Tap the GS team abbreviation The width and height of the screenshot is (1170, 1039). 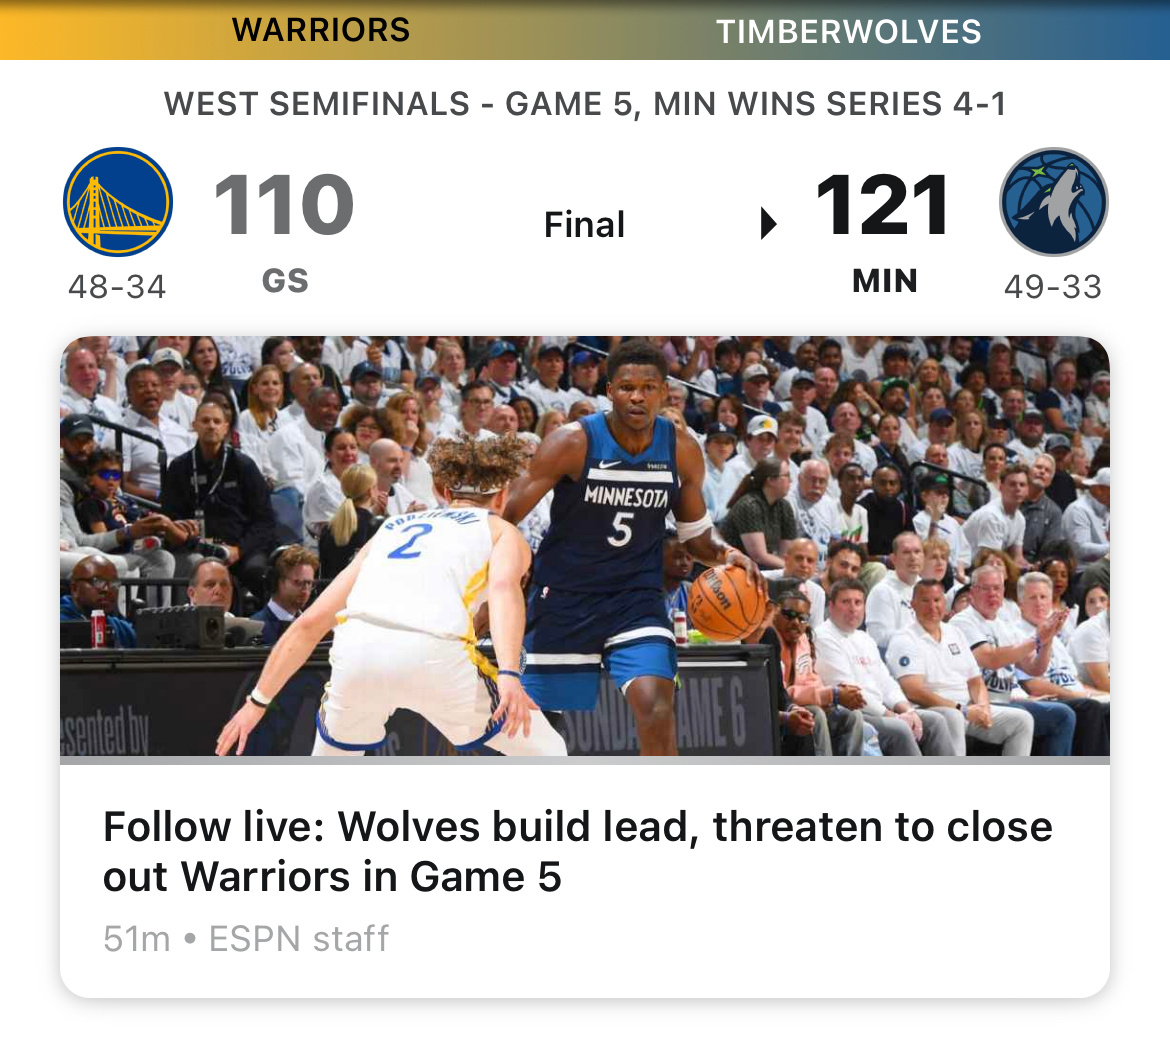(x=285, y=281)
